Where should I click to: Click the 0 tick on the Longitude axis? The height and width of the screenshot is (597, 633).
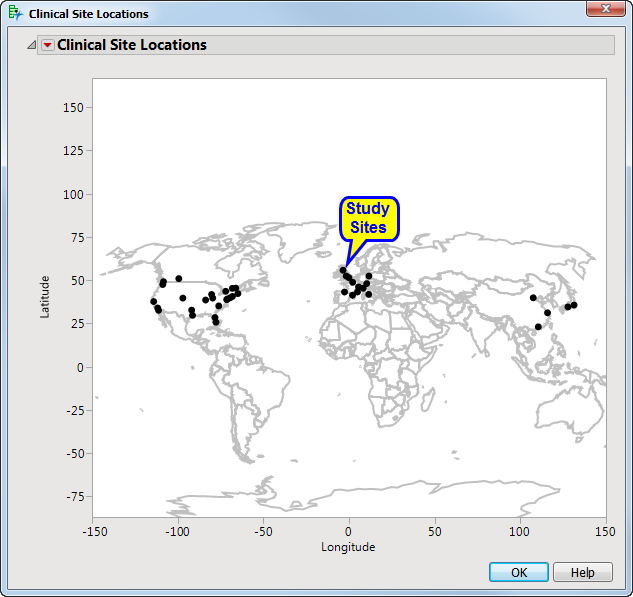click(x=349, y=530)
